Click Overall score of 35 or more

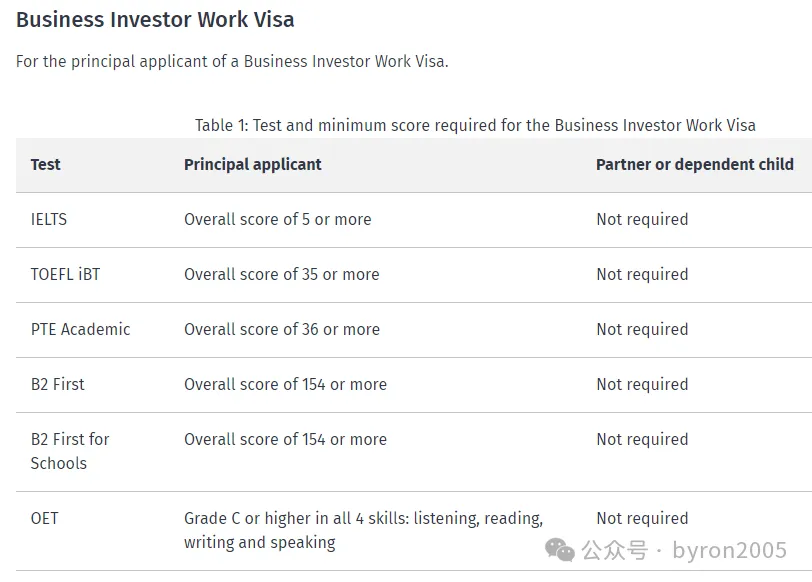point(282,274)
